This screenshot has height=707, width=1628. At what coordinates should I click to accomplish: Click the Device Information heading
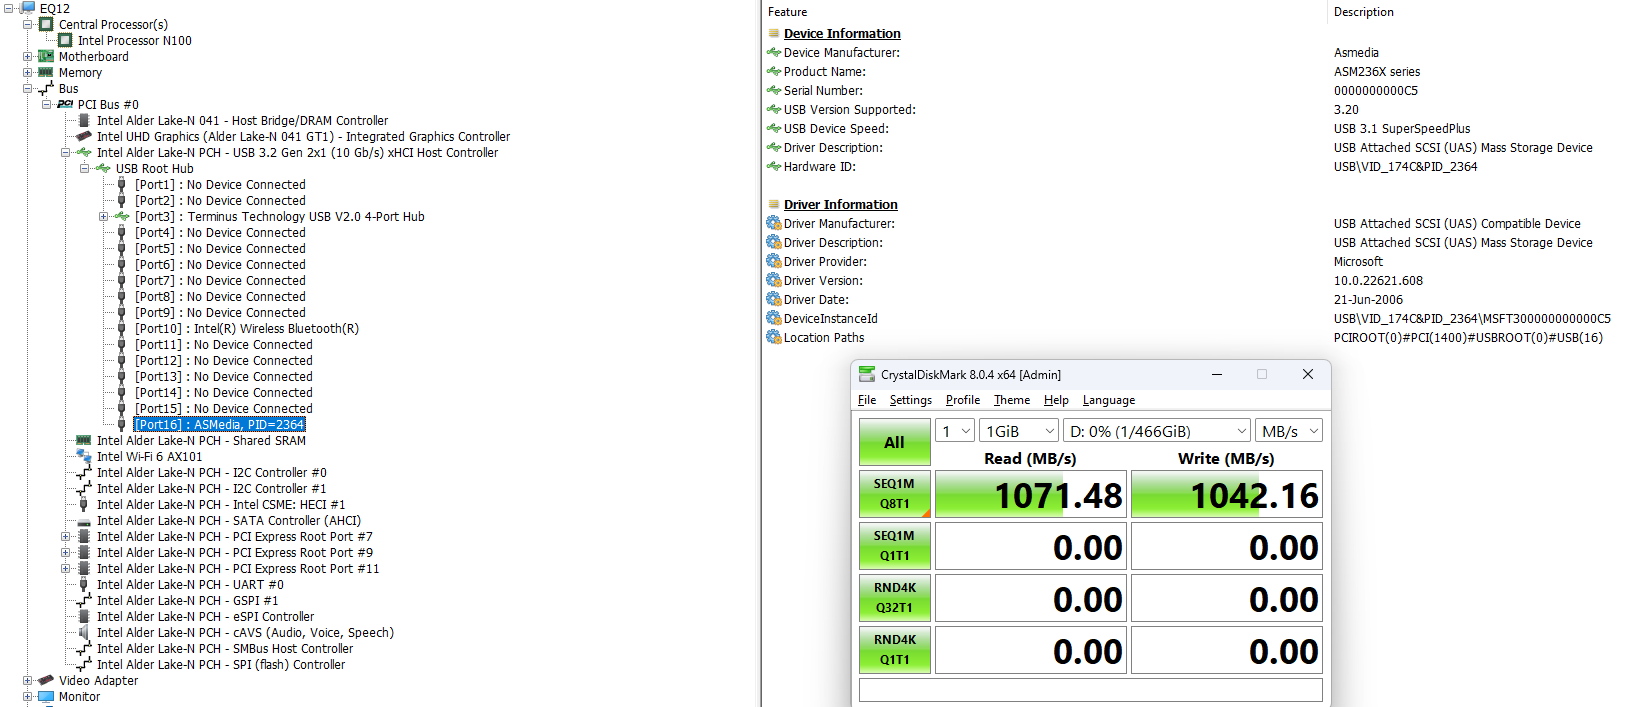(x=842, y=33)
